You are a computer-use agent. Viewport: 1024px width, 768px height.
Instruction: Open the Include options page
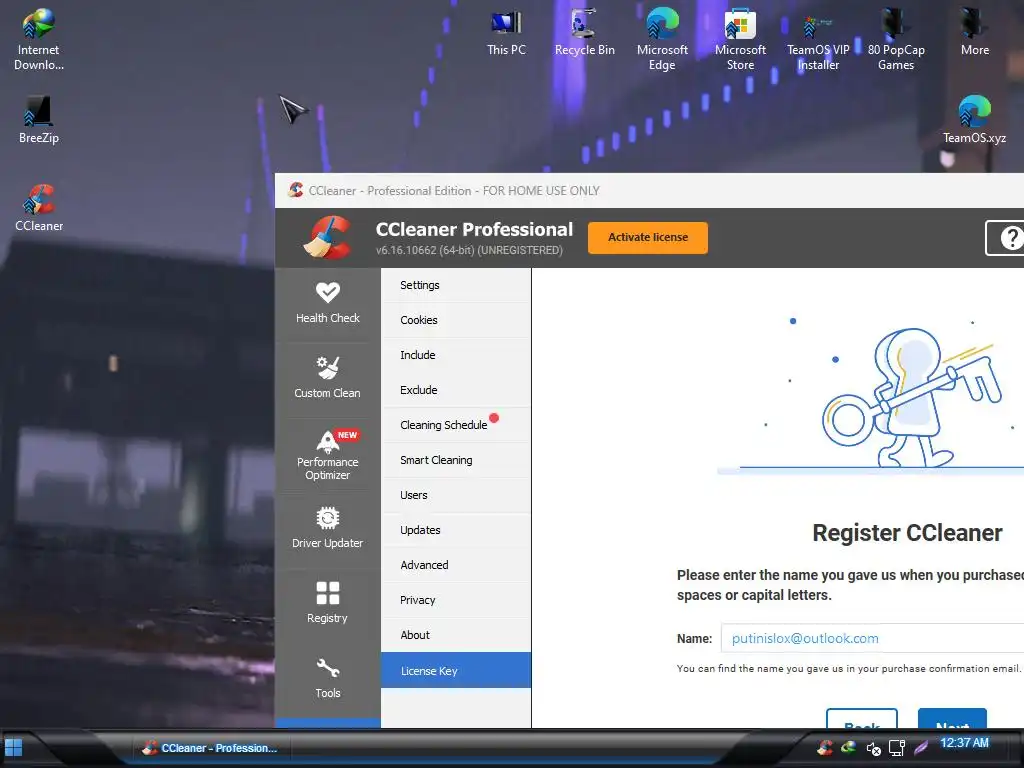(456, 355)
